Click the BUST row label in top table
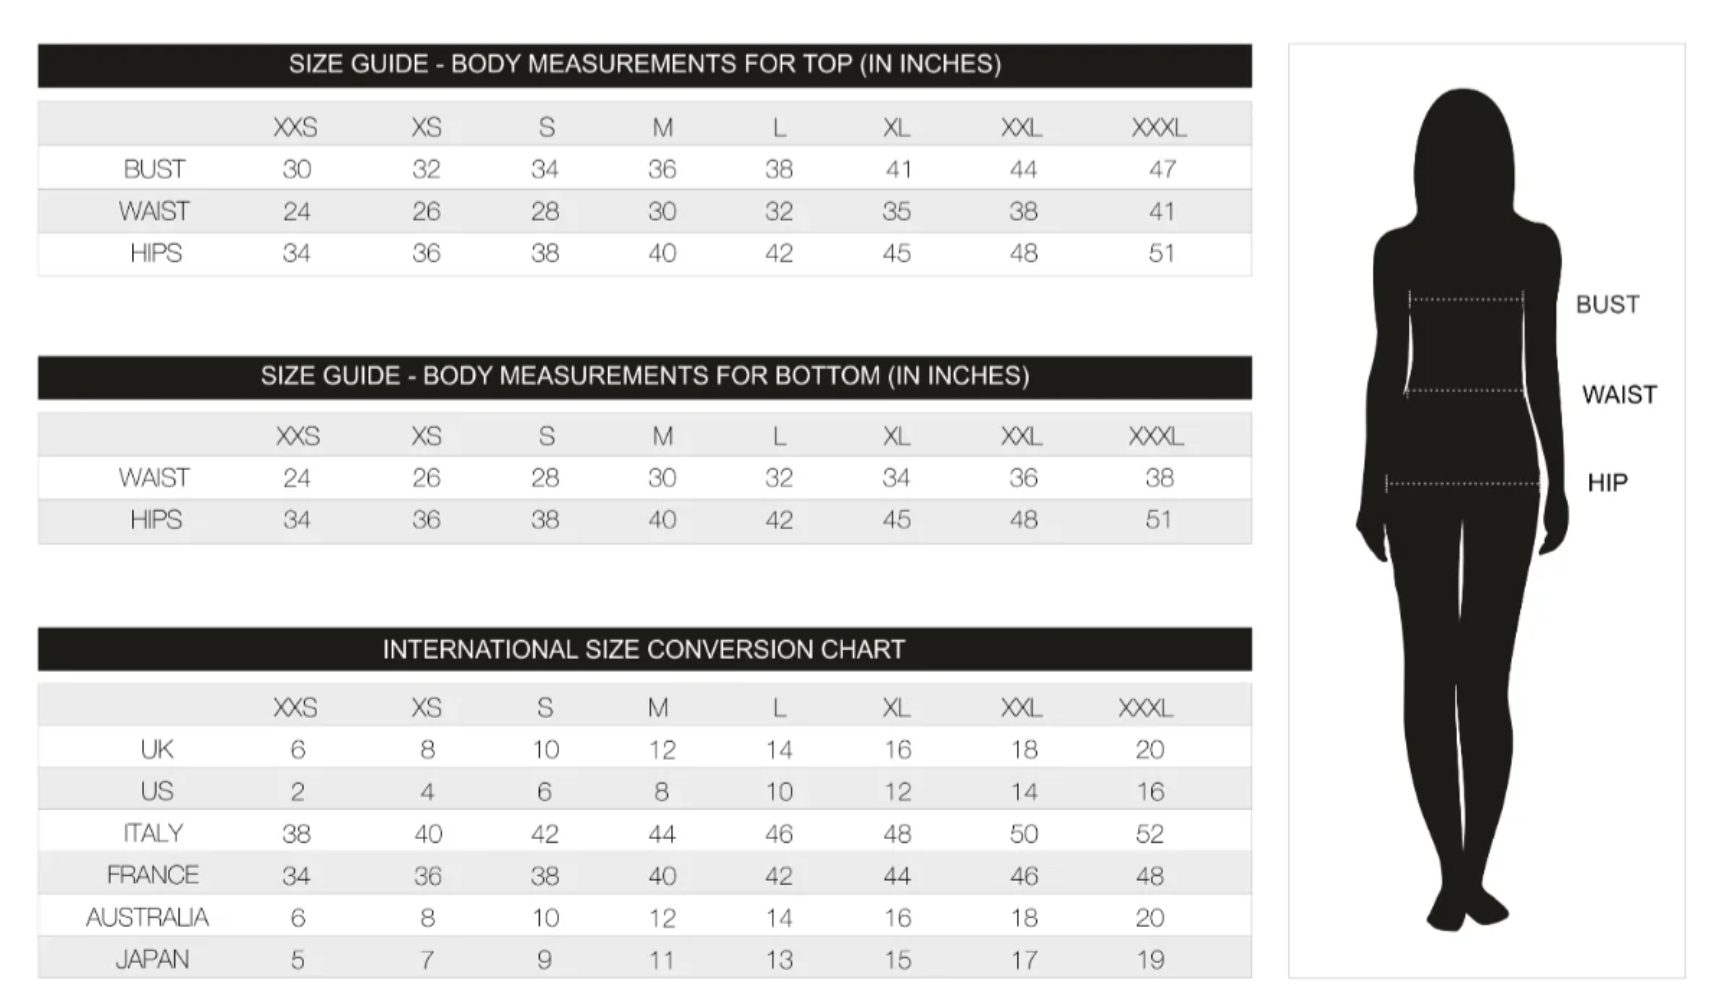The height and width of the screenshot is (1008, 1724). tap(154, 169)
